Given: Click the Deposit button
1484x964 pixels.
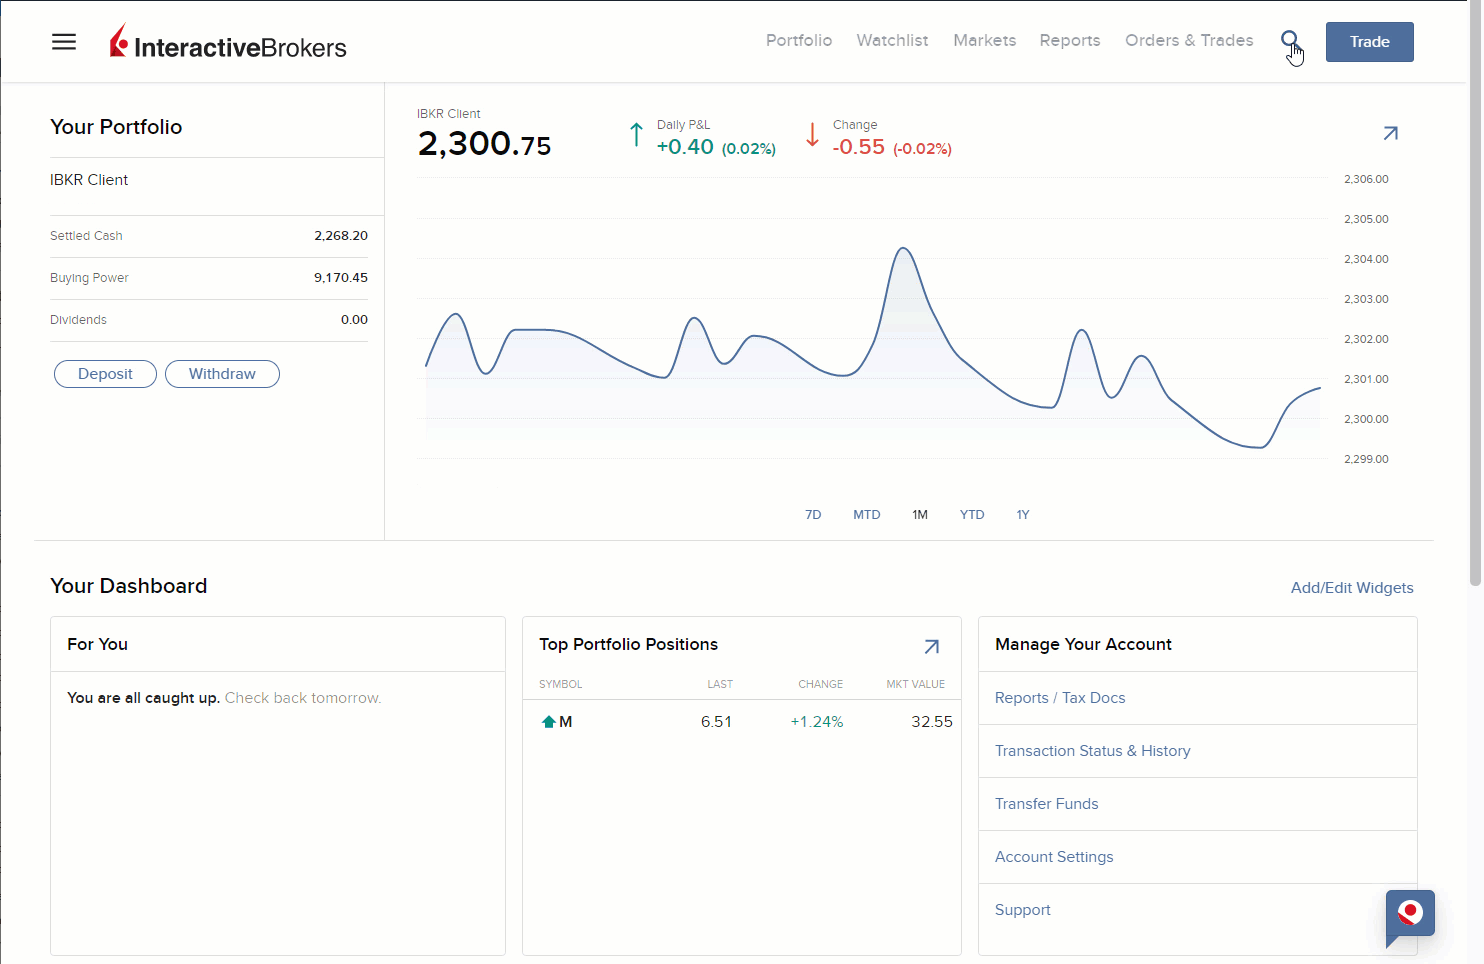Looking at the screenshot, I should coord(105,374).
